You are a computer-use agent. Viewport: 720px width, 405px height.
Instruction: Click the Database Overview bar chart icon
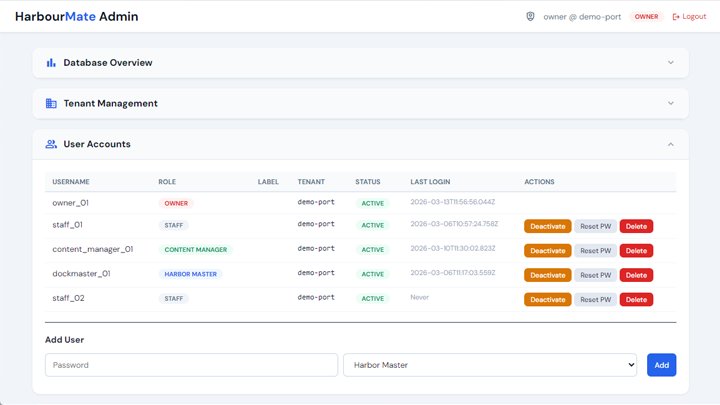click(51, 62)
